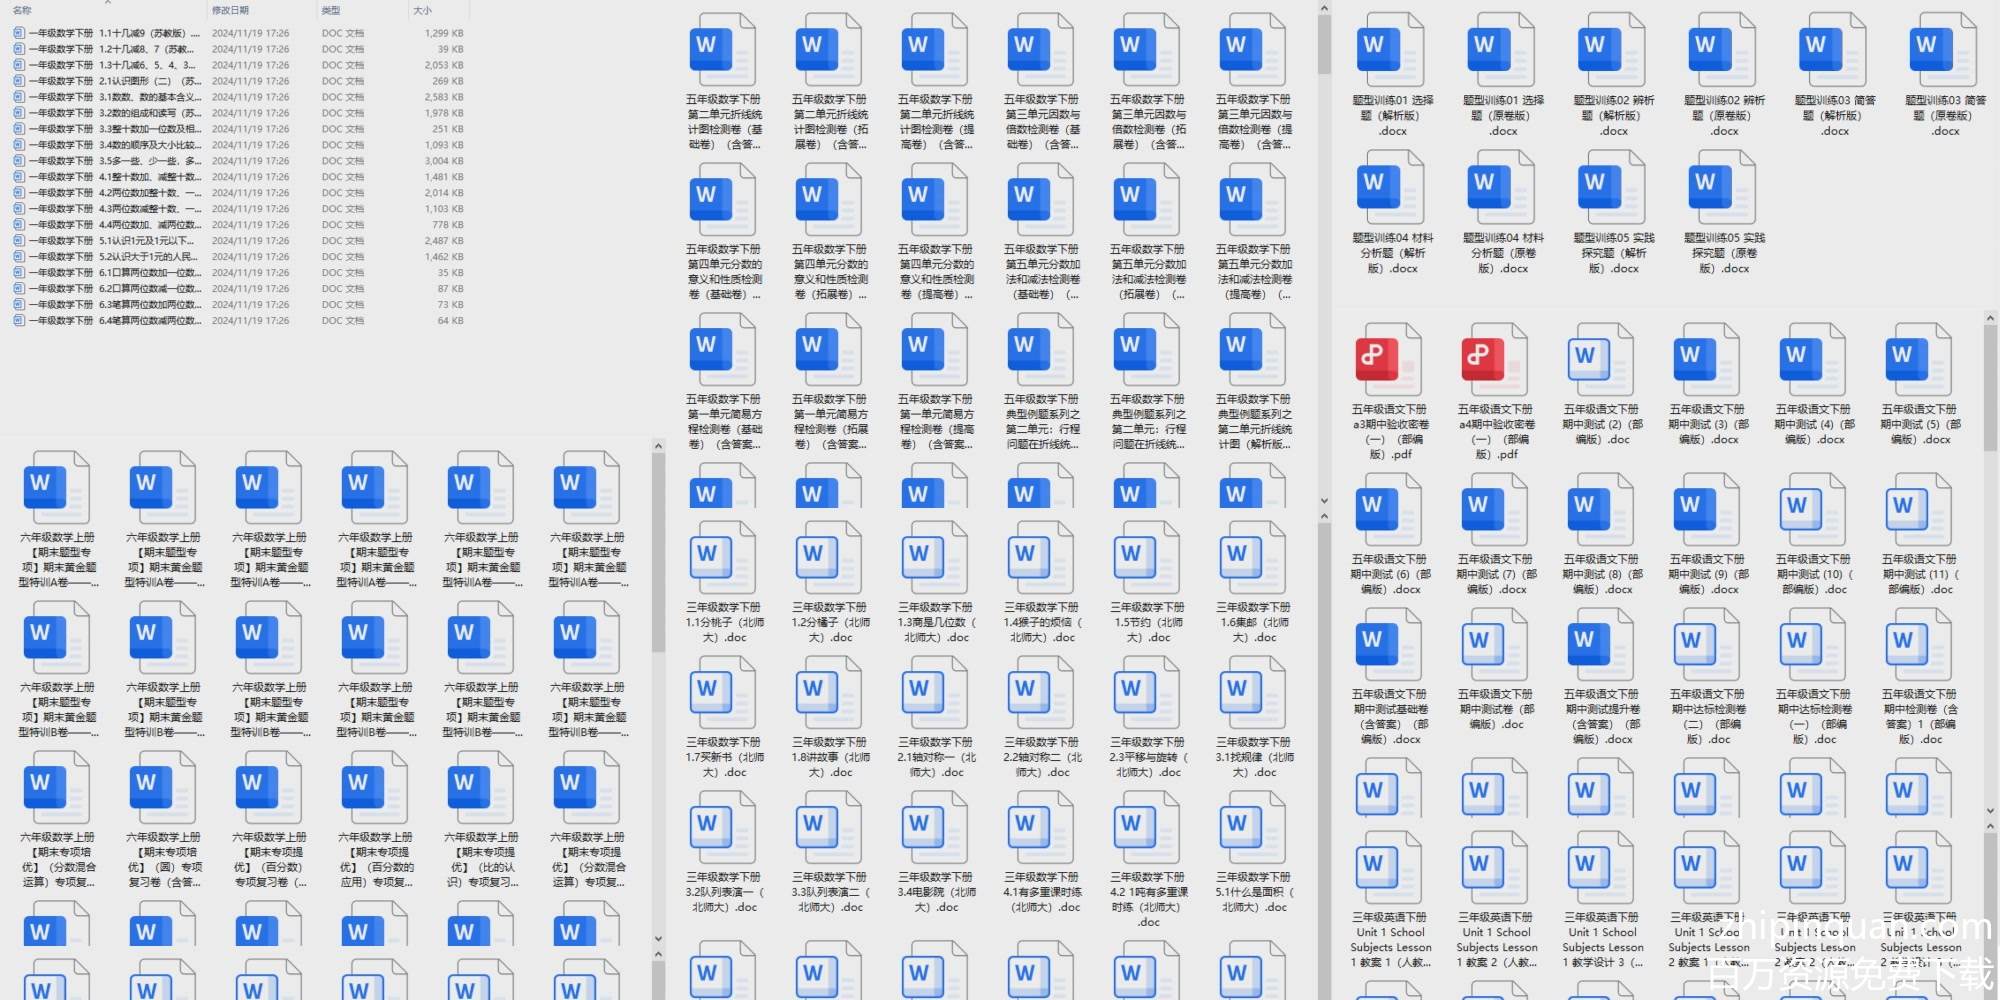This screenshot has width=2000, height=1000.
Task: Select the Word icon for 三年级数学下册 1.7买新书
Action: (723, 693)
